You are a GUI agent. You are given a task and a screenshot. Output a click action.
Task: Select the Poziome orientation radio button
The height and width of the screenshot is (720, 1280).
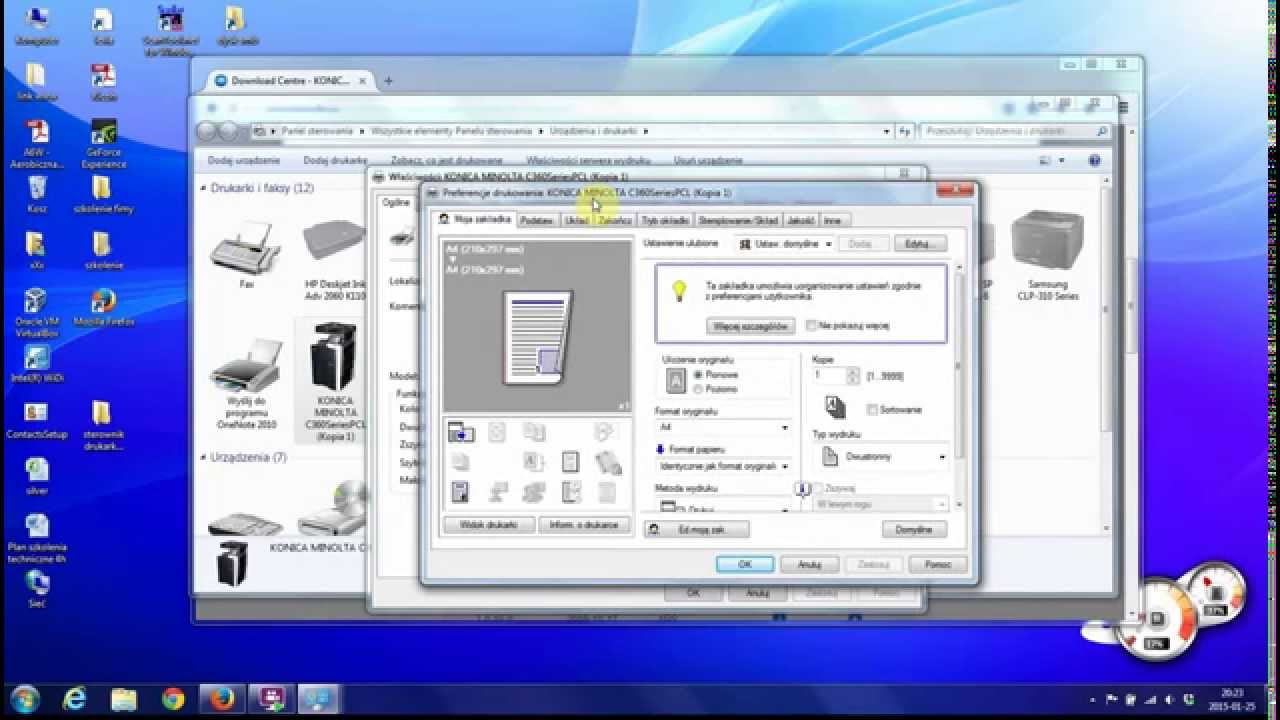pos(698,389)
